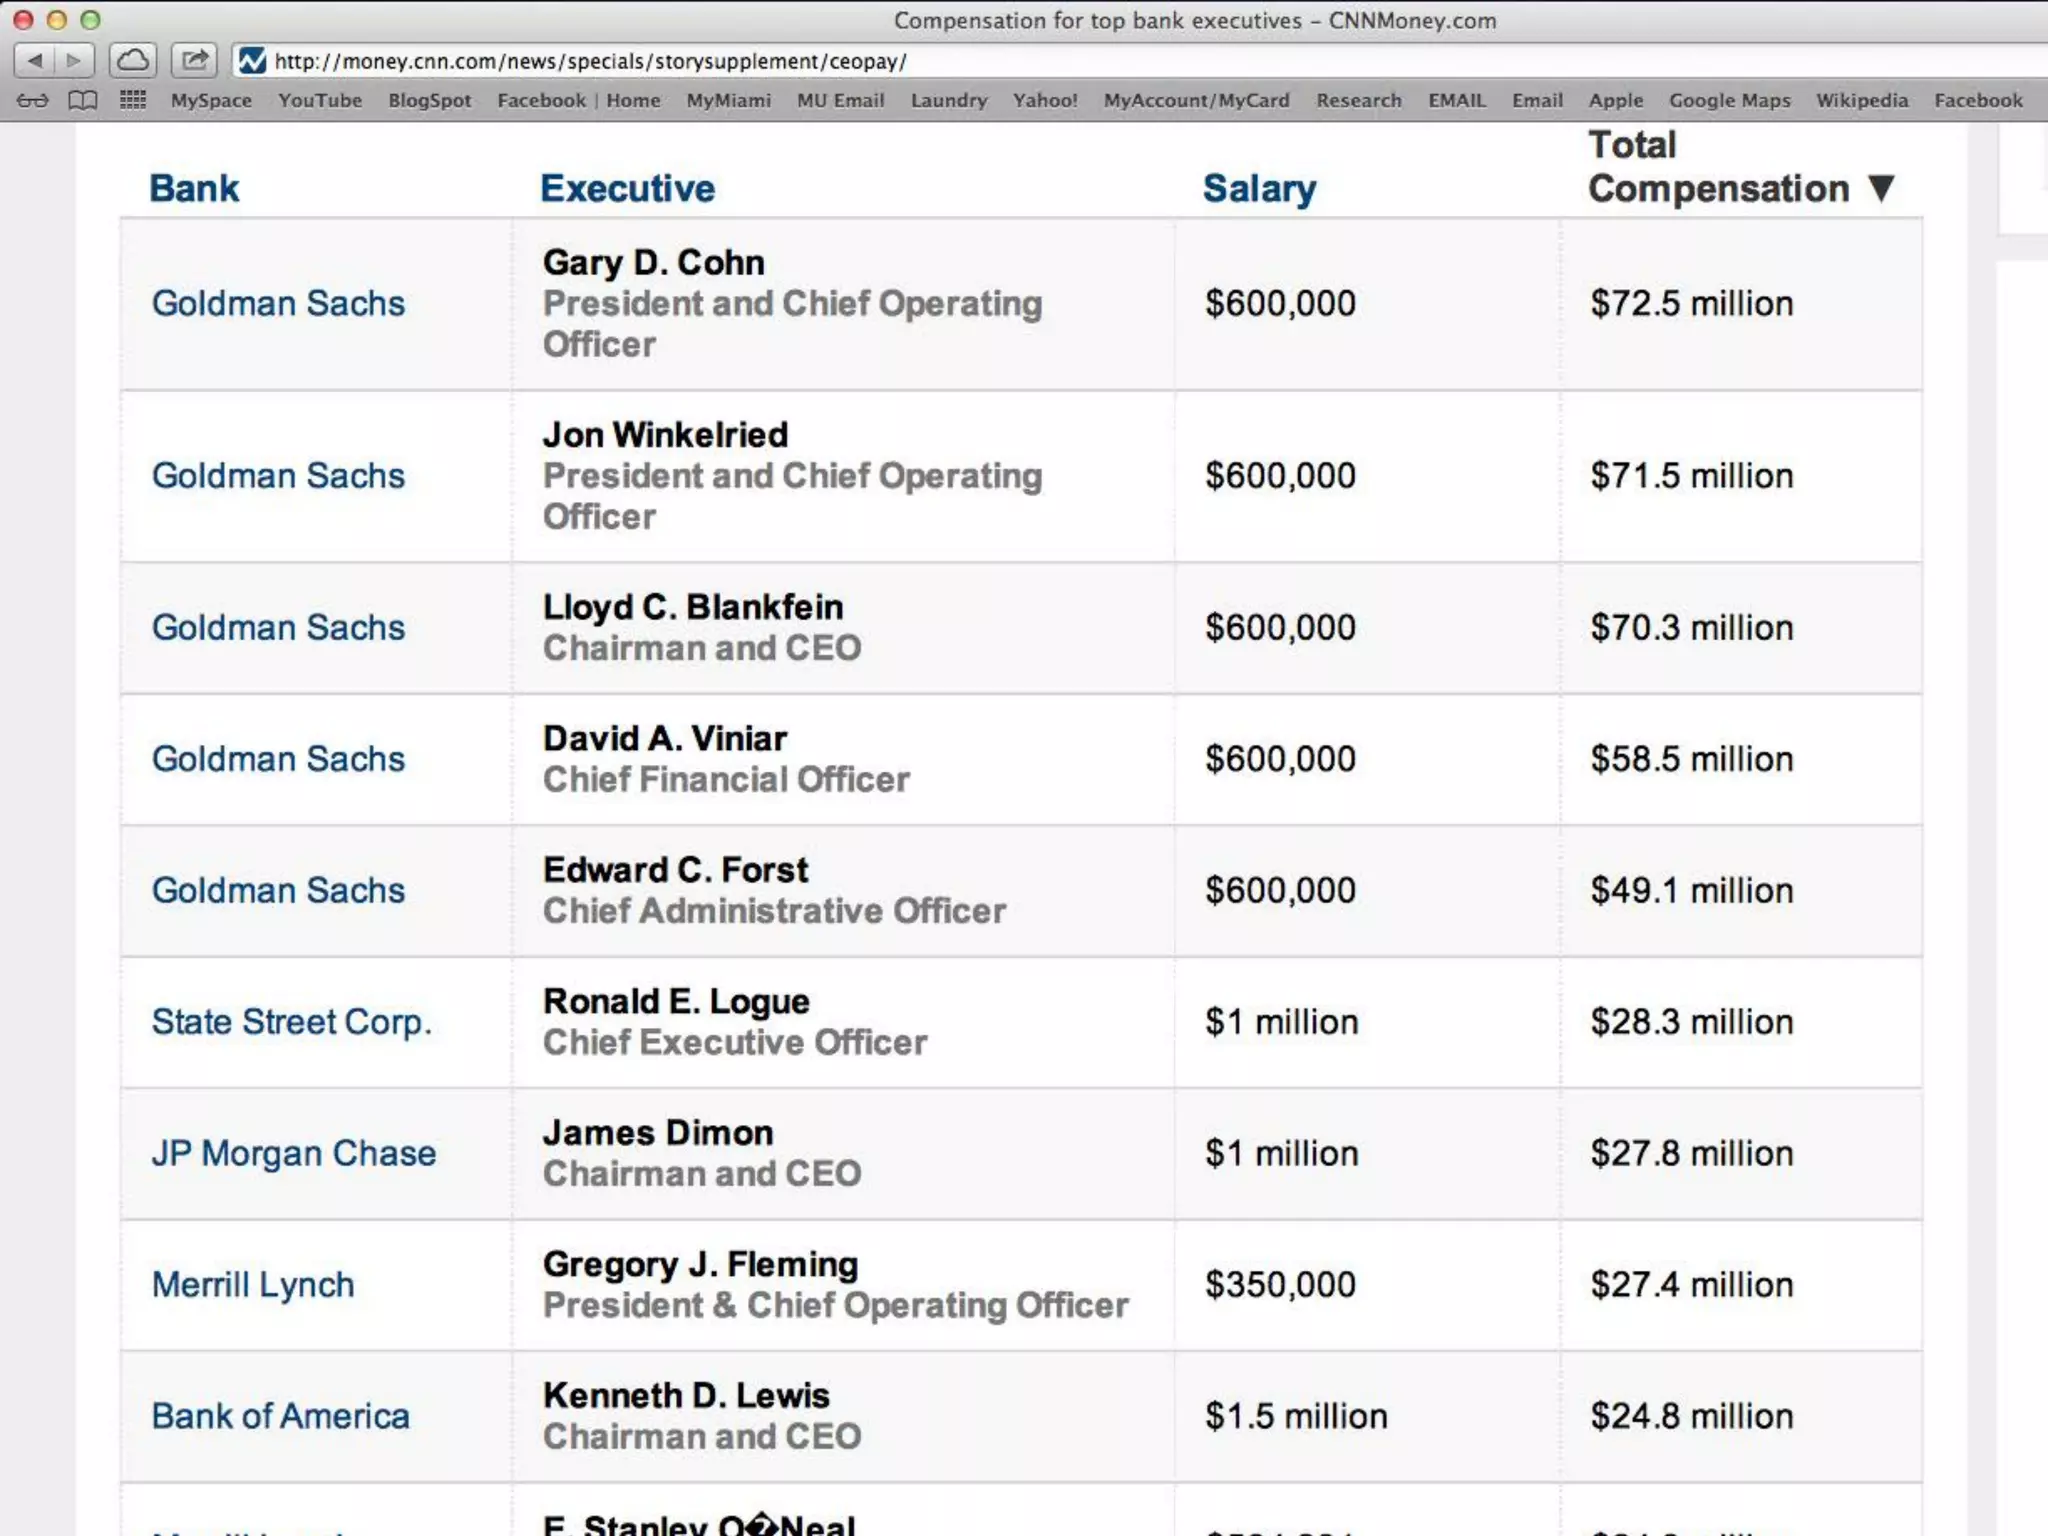Viewport: 2048px width, 1536px height.
Task: Sort the table by Salary column
Action: click(x=1259, y=188)
